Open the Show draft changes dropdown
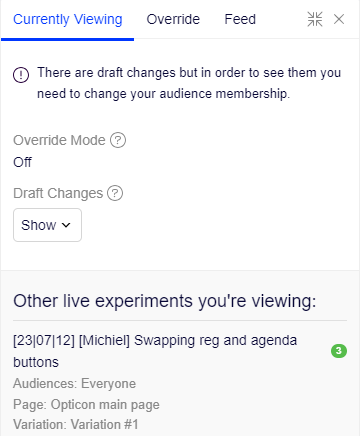Screen dimensions: 360x436 coord(47,225)
